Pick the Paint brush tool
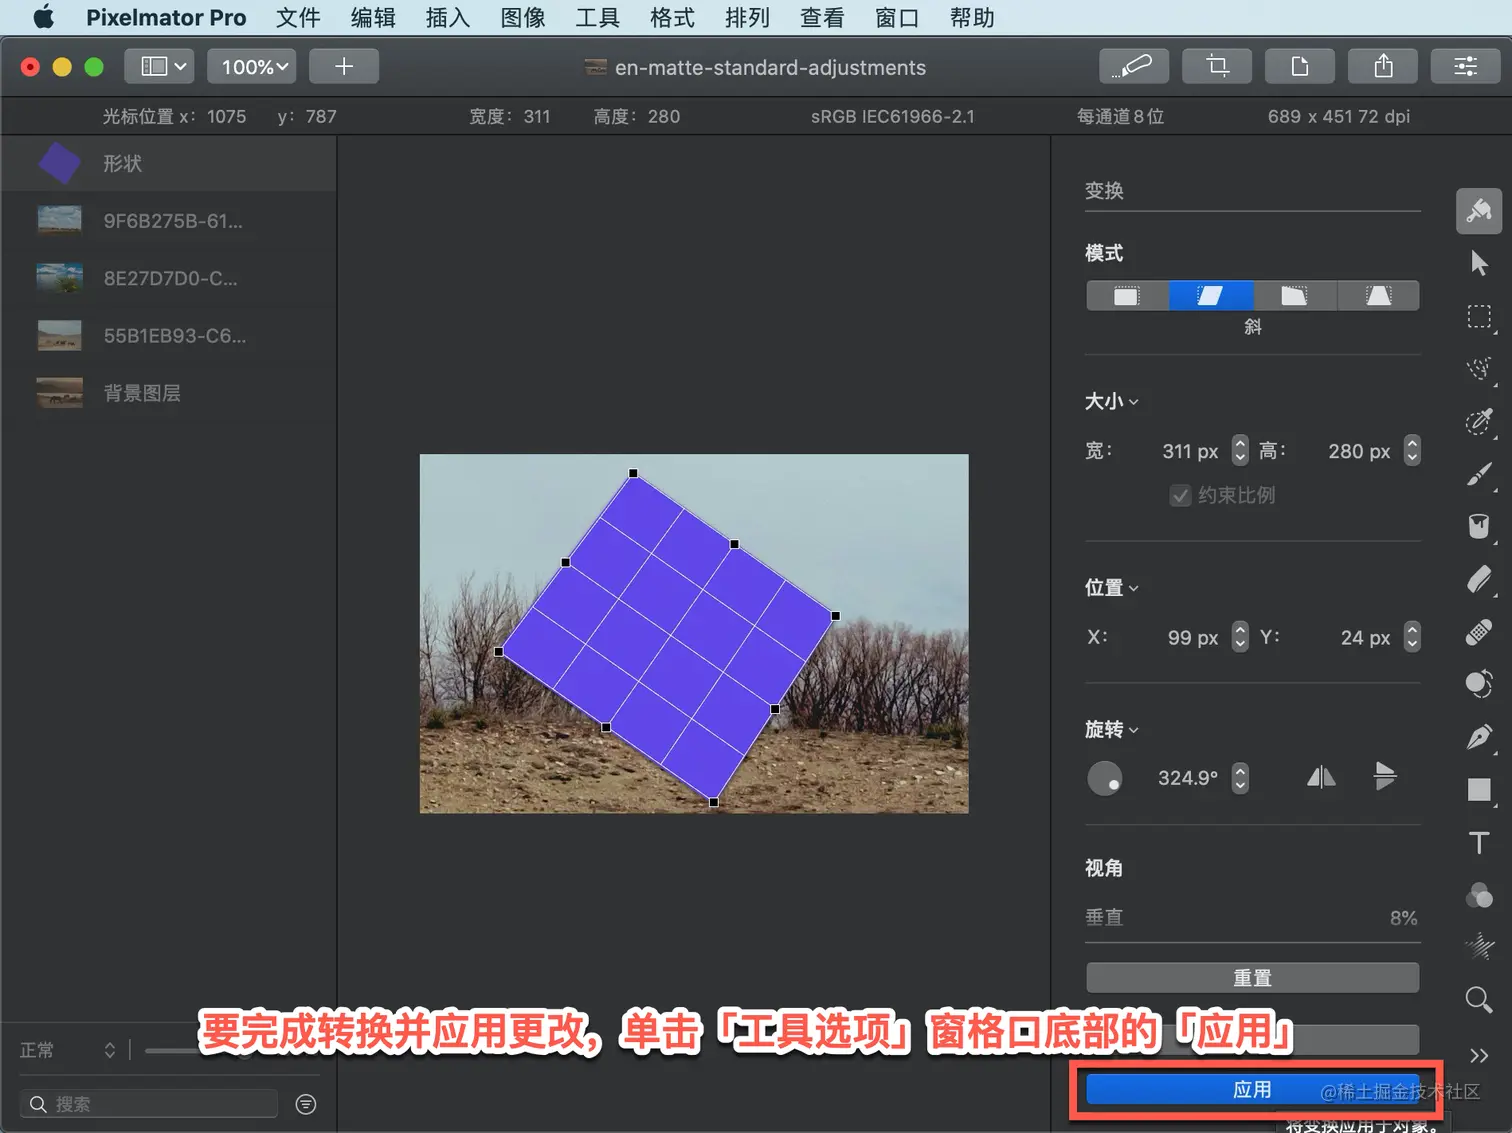1512x1133 pixels. click(x=1479, y=474)
